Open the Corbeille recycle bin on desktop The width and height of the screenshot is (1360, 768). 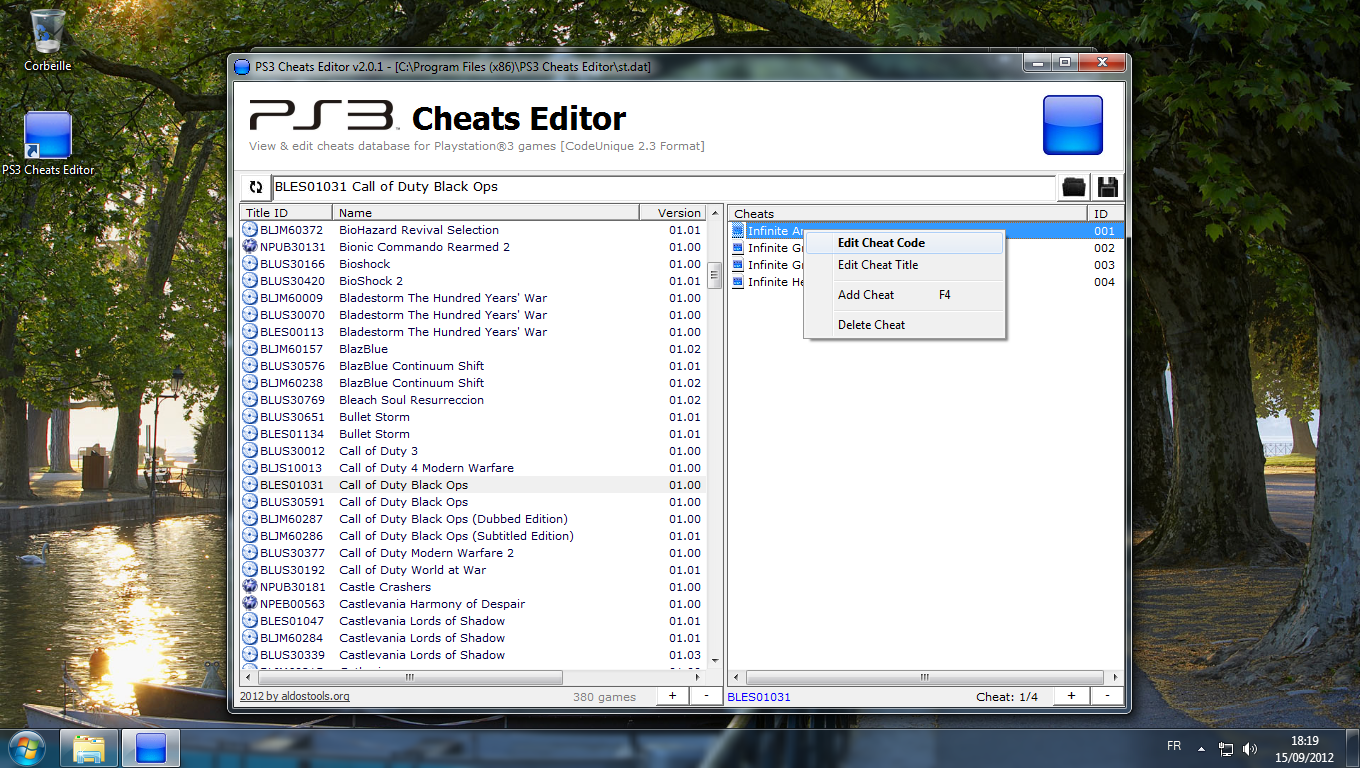pos(47,40)
